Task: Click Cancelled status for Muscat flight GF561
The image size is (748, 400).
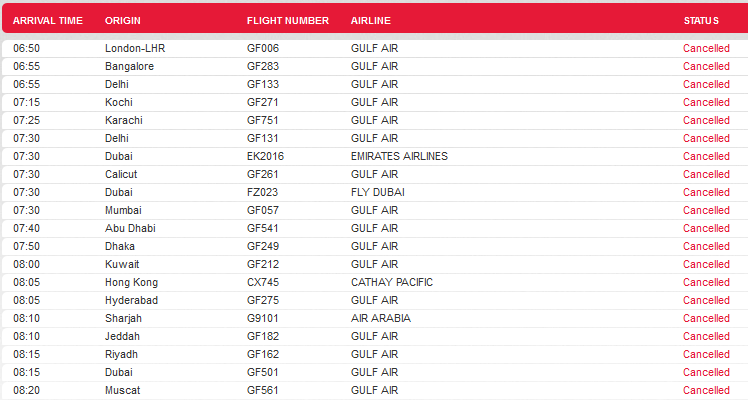Action: (x=706, y=390)
